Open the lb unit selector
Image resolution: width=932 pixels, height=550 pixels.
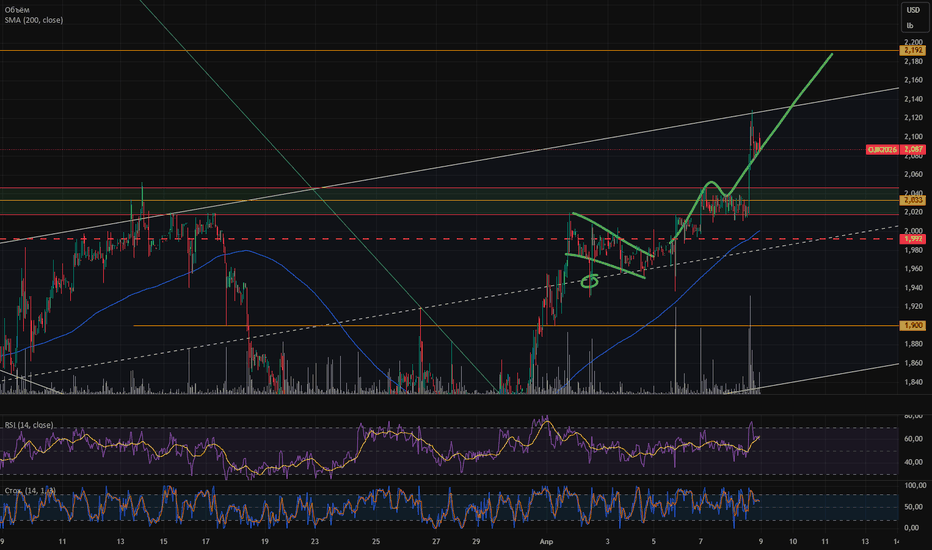pos(910,26)
